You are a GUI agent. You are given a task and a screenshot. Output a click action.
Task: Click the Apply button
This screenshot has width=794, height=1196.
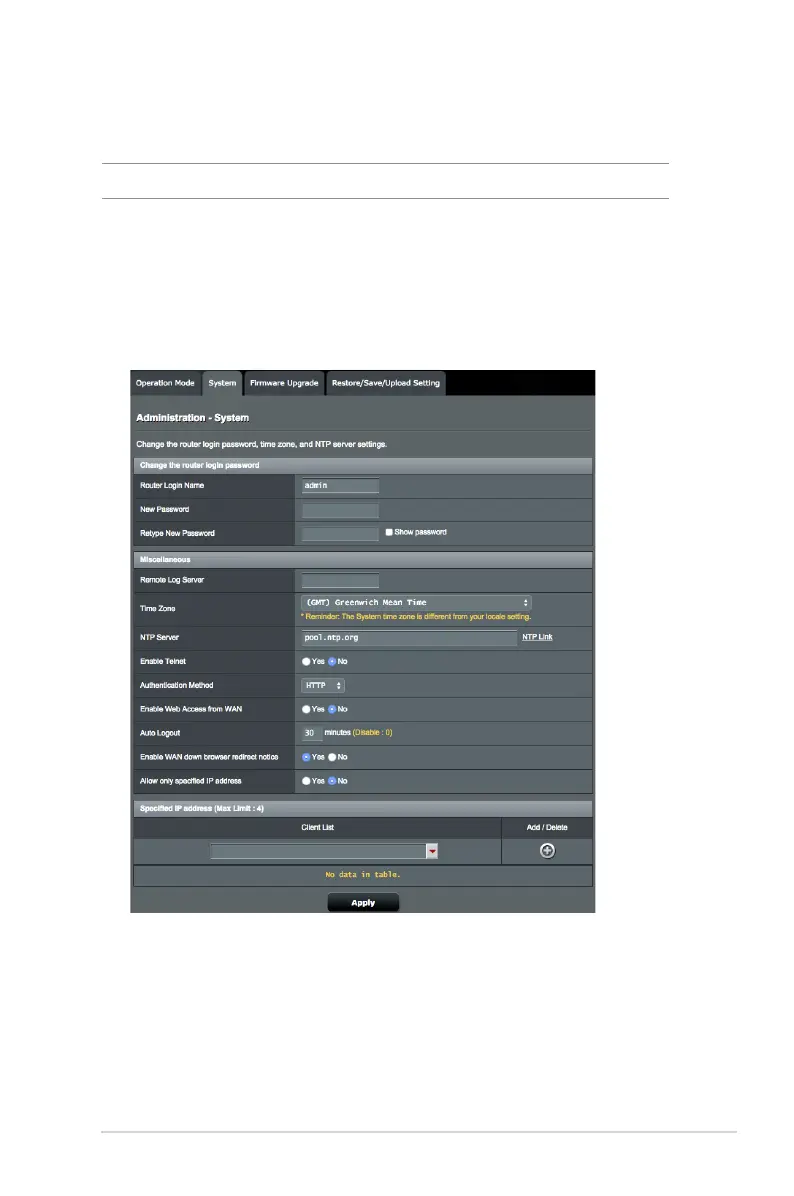tap(363, 902)
